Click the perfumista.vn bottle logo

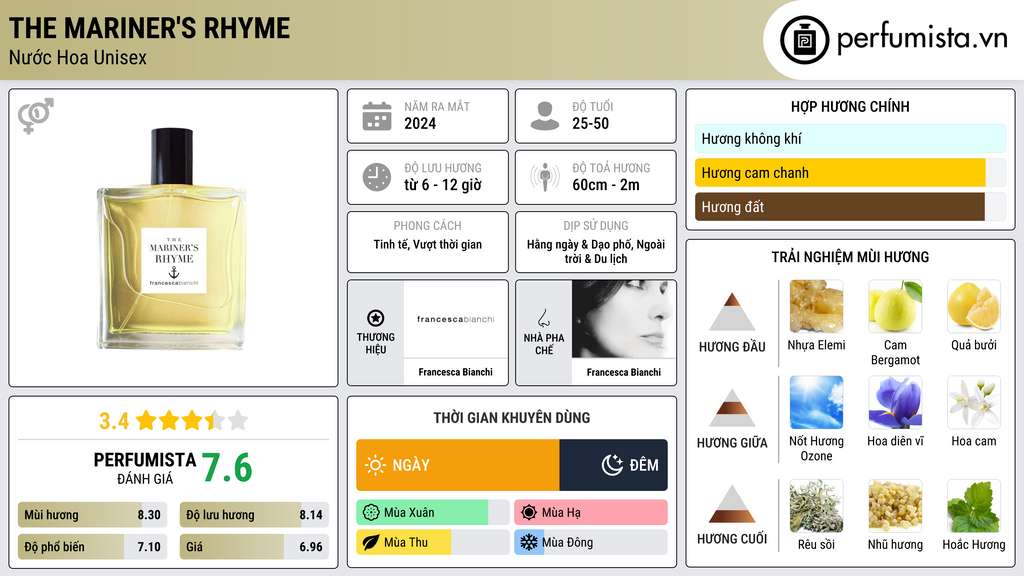[x=805, y=40]
